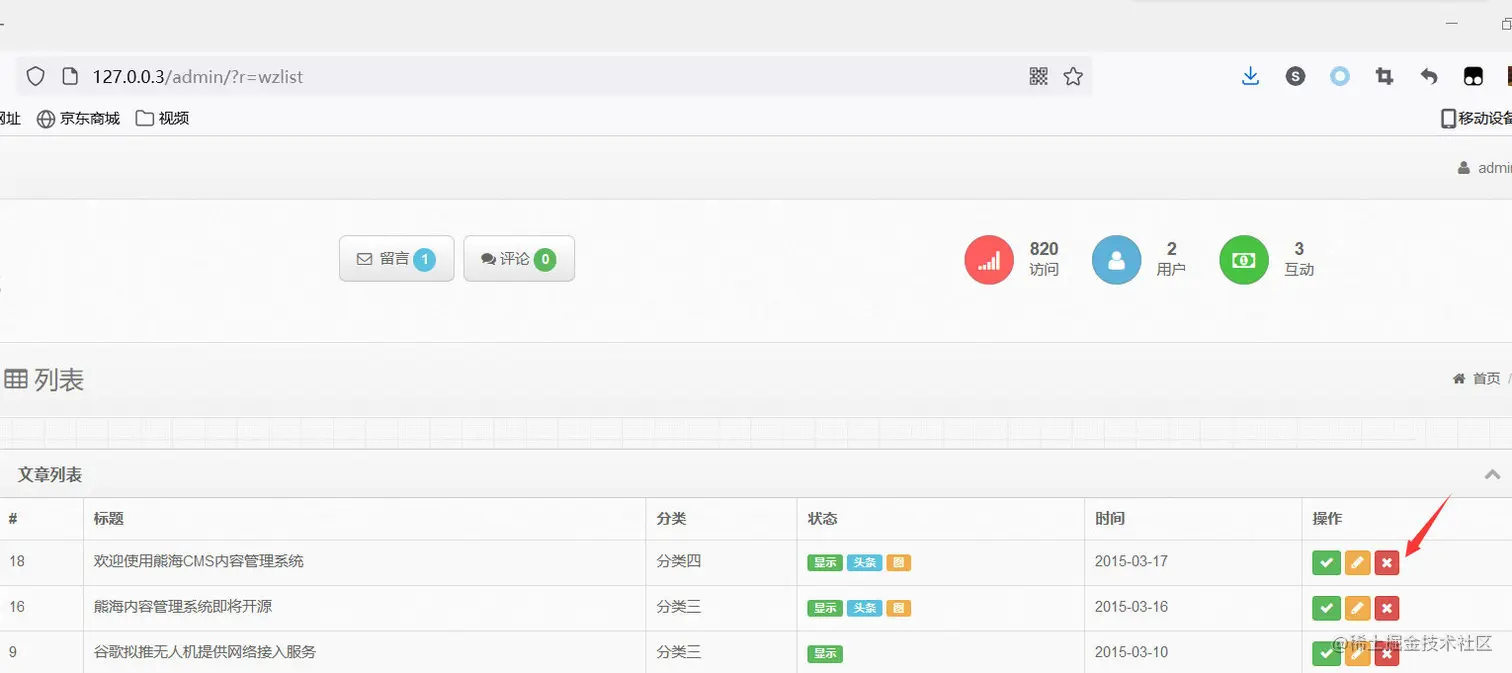Click red delete X for article 18

(1387, 563)
